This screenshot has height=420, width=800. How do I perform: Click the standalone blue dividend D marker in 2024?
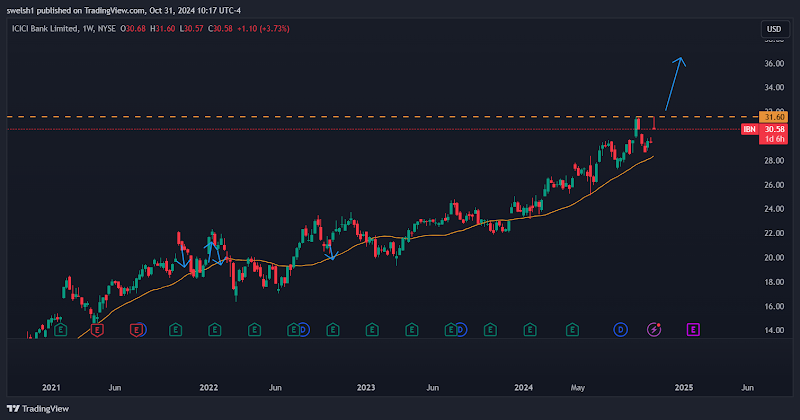pyautogui.click(x=620, y=330)
